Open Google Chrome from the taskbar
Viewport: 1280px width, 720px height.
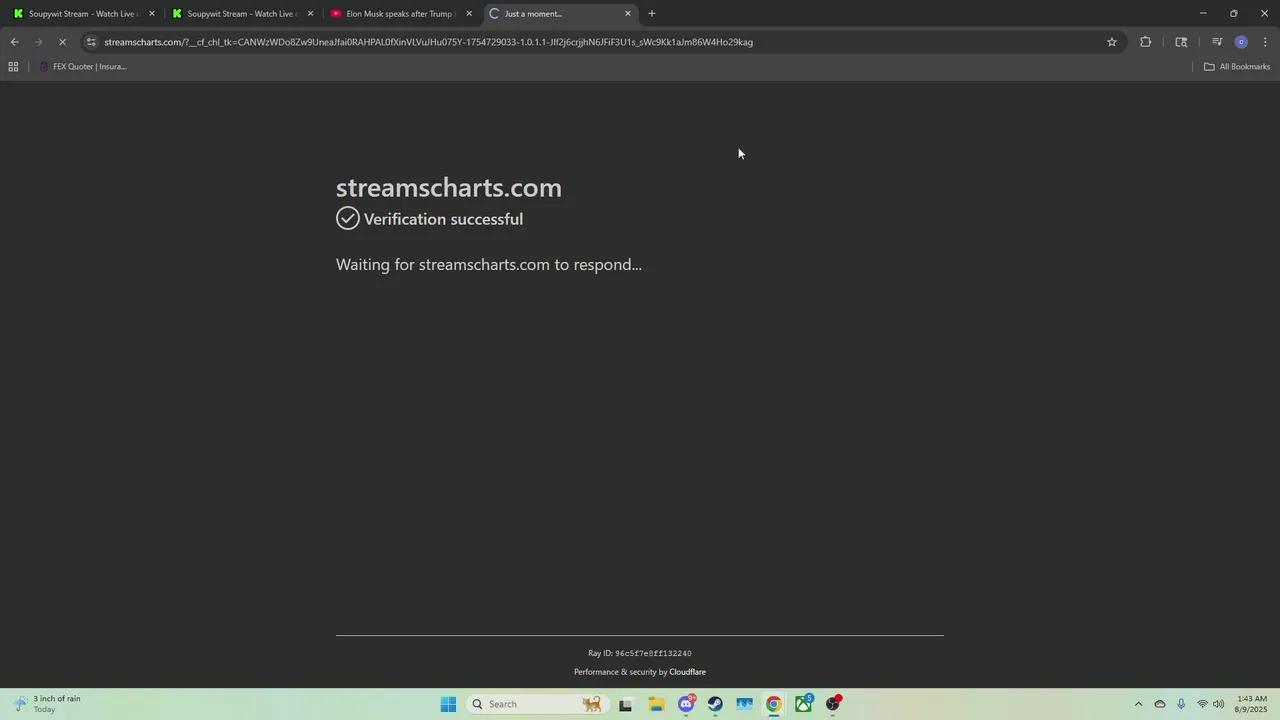[774, 704]
